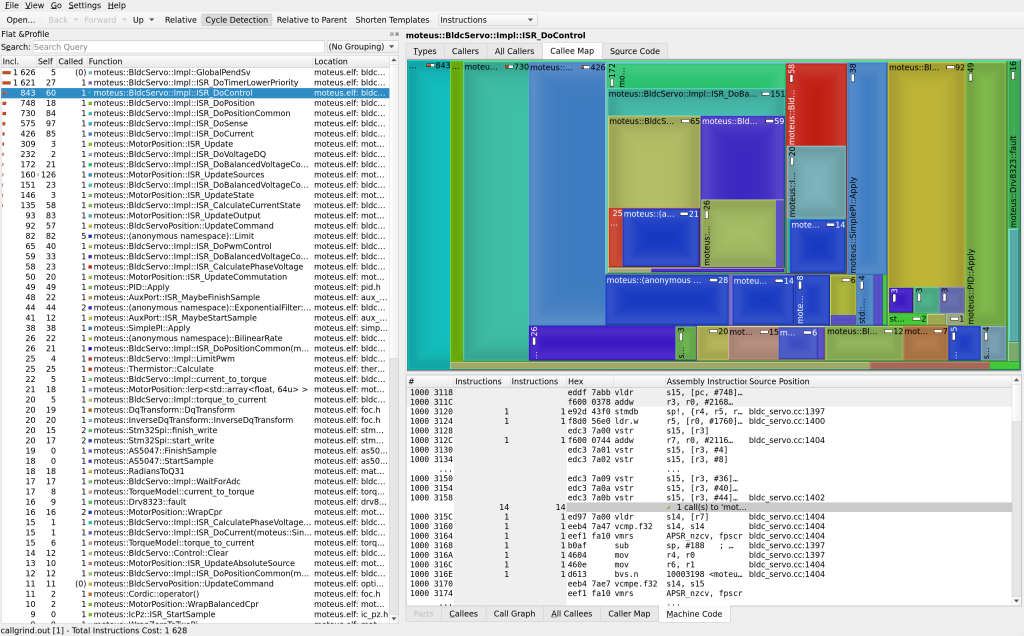Image resolution: width=1024 pixels, height=636 pixels.
Task: Click color icon beside ISR_DoControl function row
Action: coord(91,93)
